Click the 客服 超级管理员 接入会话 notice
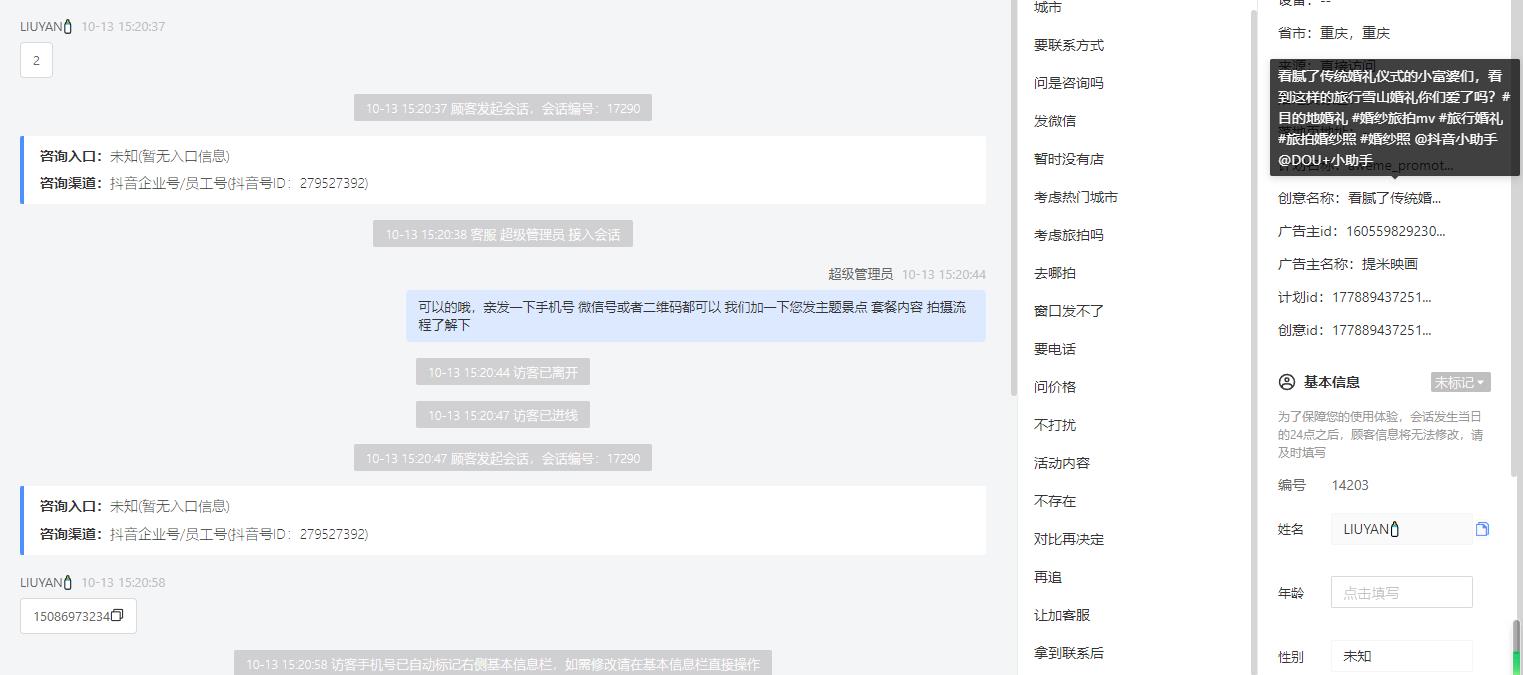 coord(503,234)
